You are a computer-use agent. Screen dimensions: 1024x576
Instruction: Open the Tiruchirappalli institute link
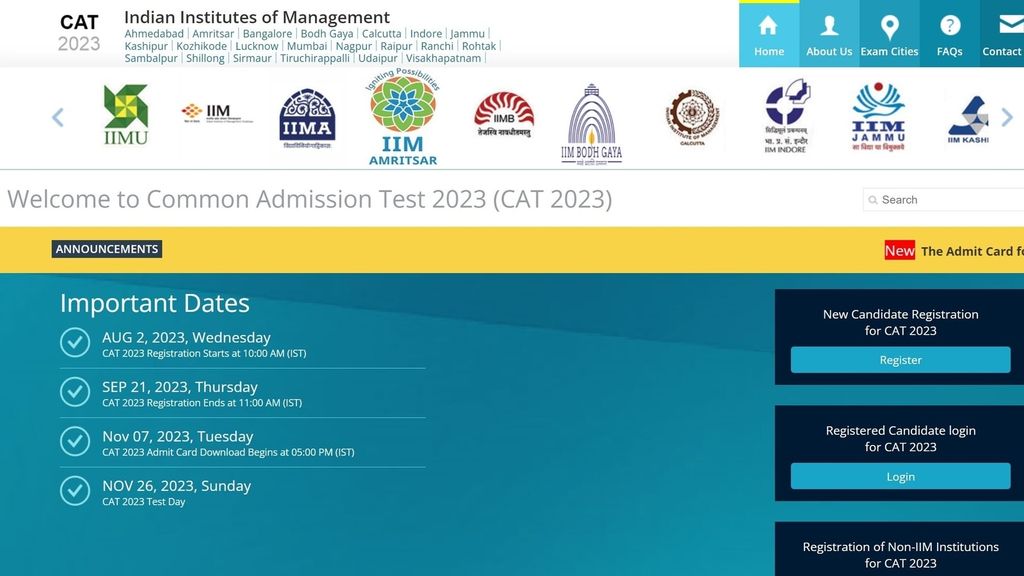click(x=315, y=58)
